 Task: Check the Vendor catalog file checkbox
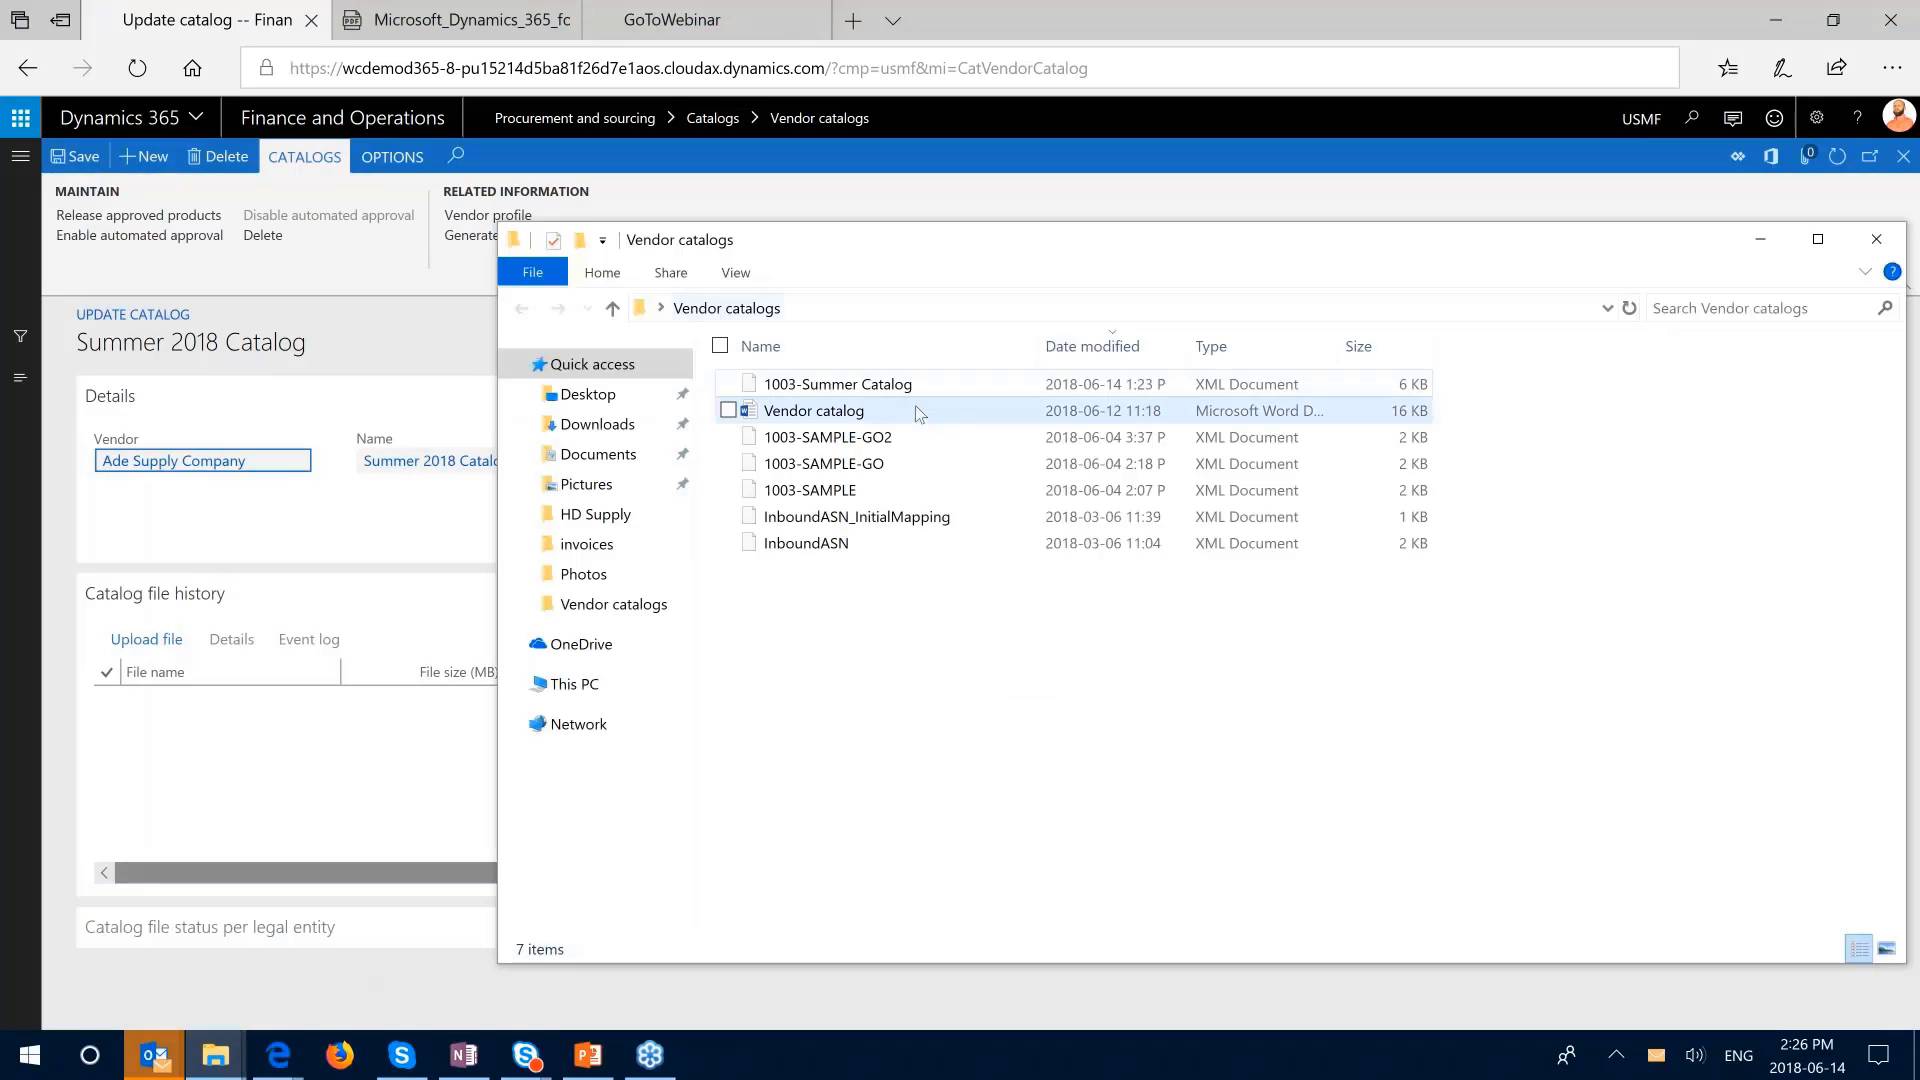pyautogui.click(x=729, y=410)
